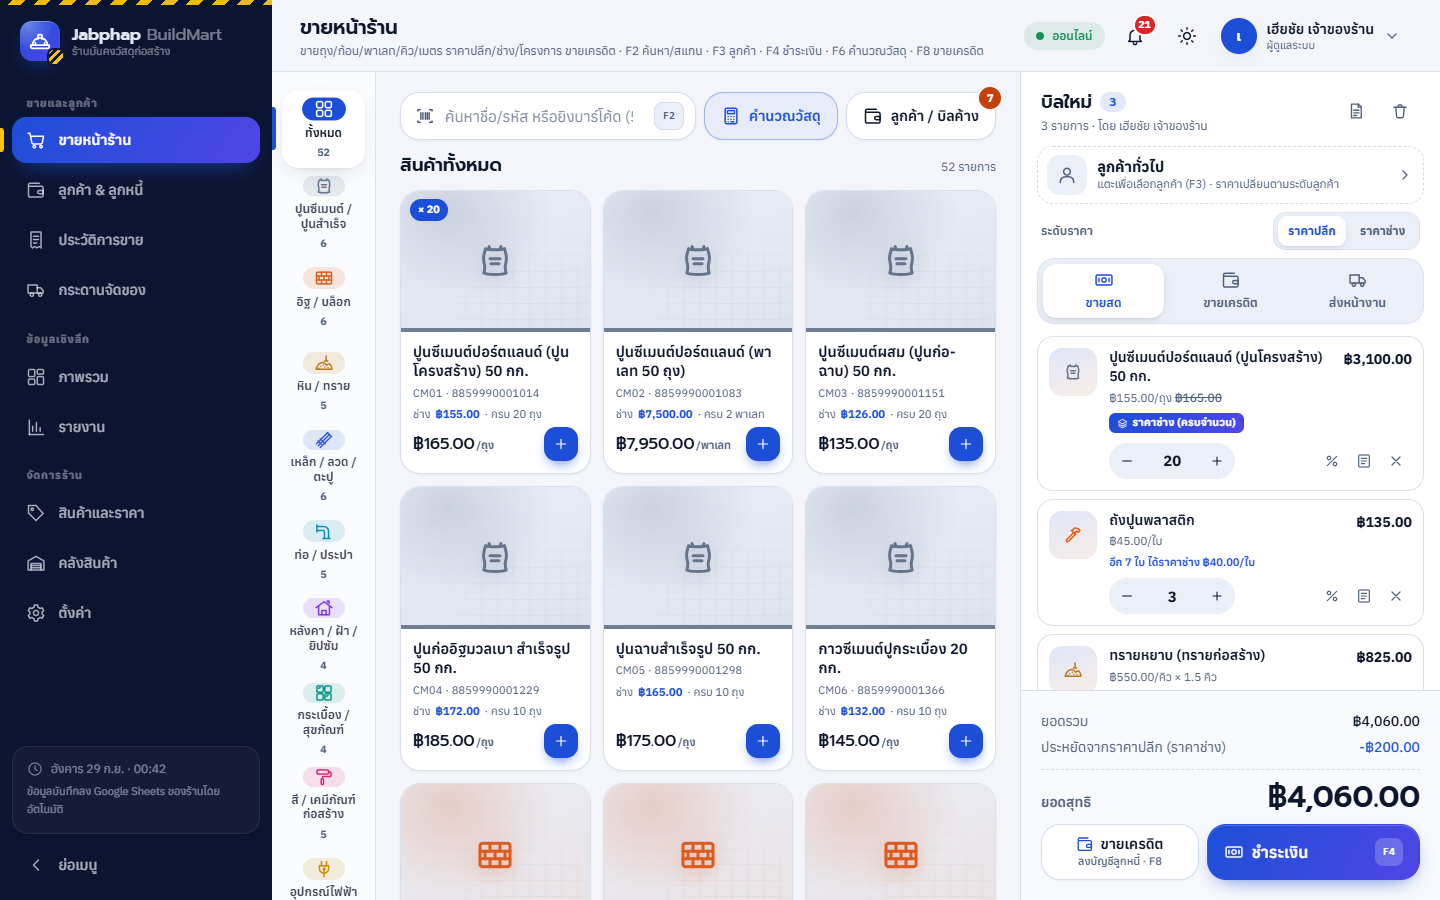Choose ส่งหน้างาน sale mode
Screen dimensions: 1440x900
click(1357, 291)
